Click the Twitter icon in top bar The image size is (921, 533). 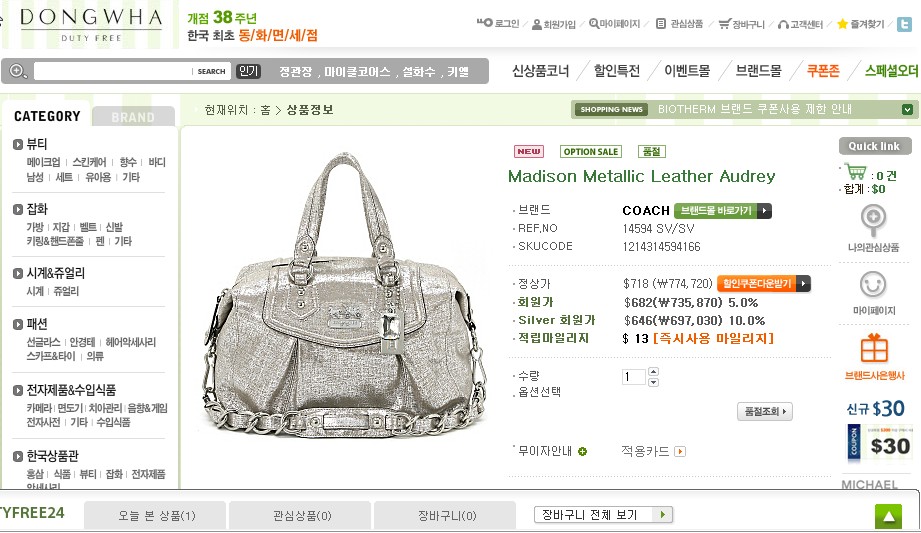tap(905, 24)
